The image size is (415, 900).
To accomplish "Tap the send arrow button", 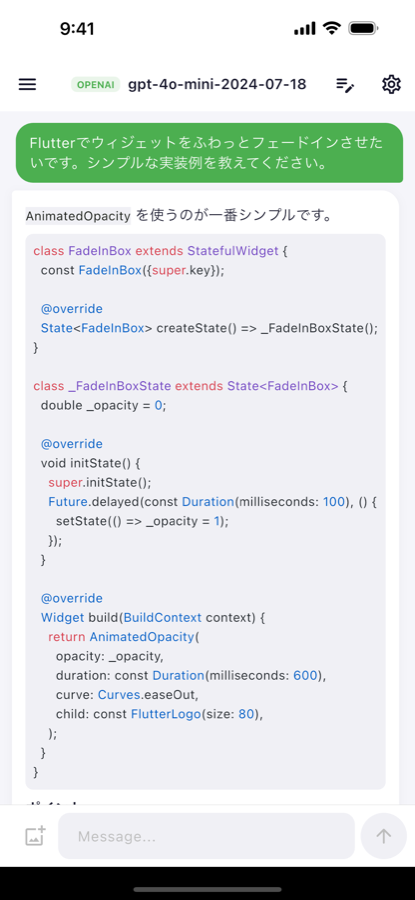I will (x=383, y=836).
